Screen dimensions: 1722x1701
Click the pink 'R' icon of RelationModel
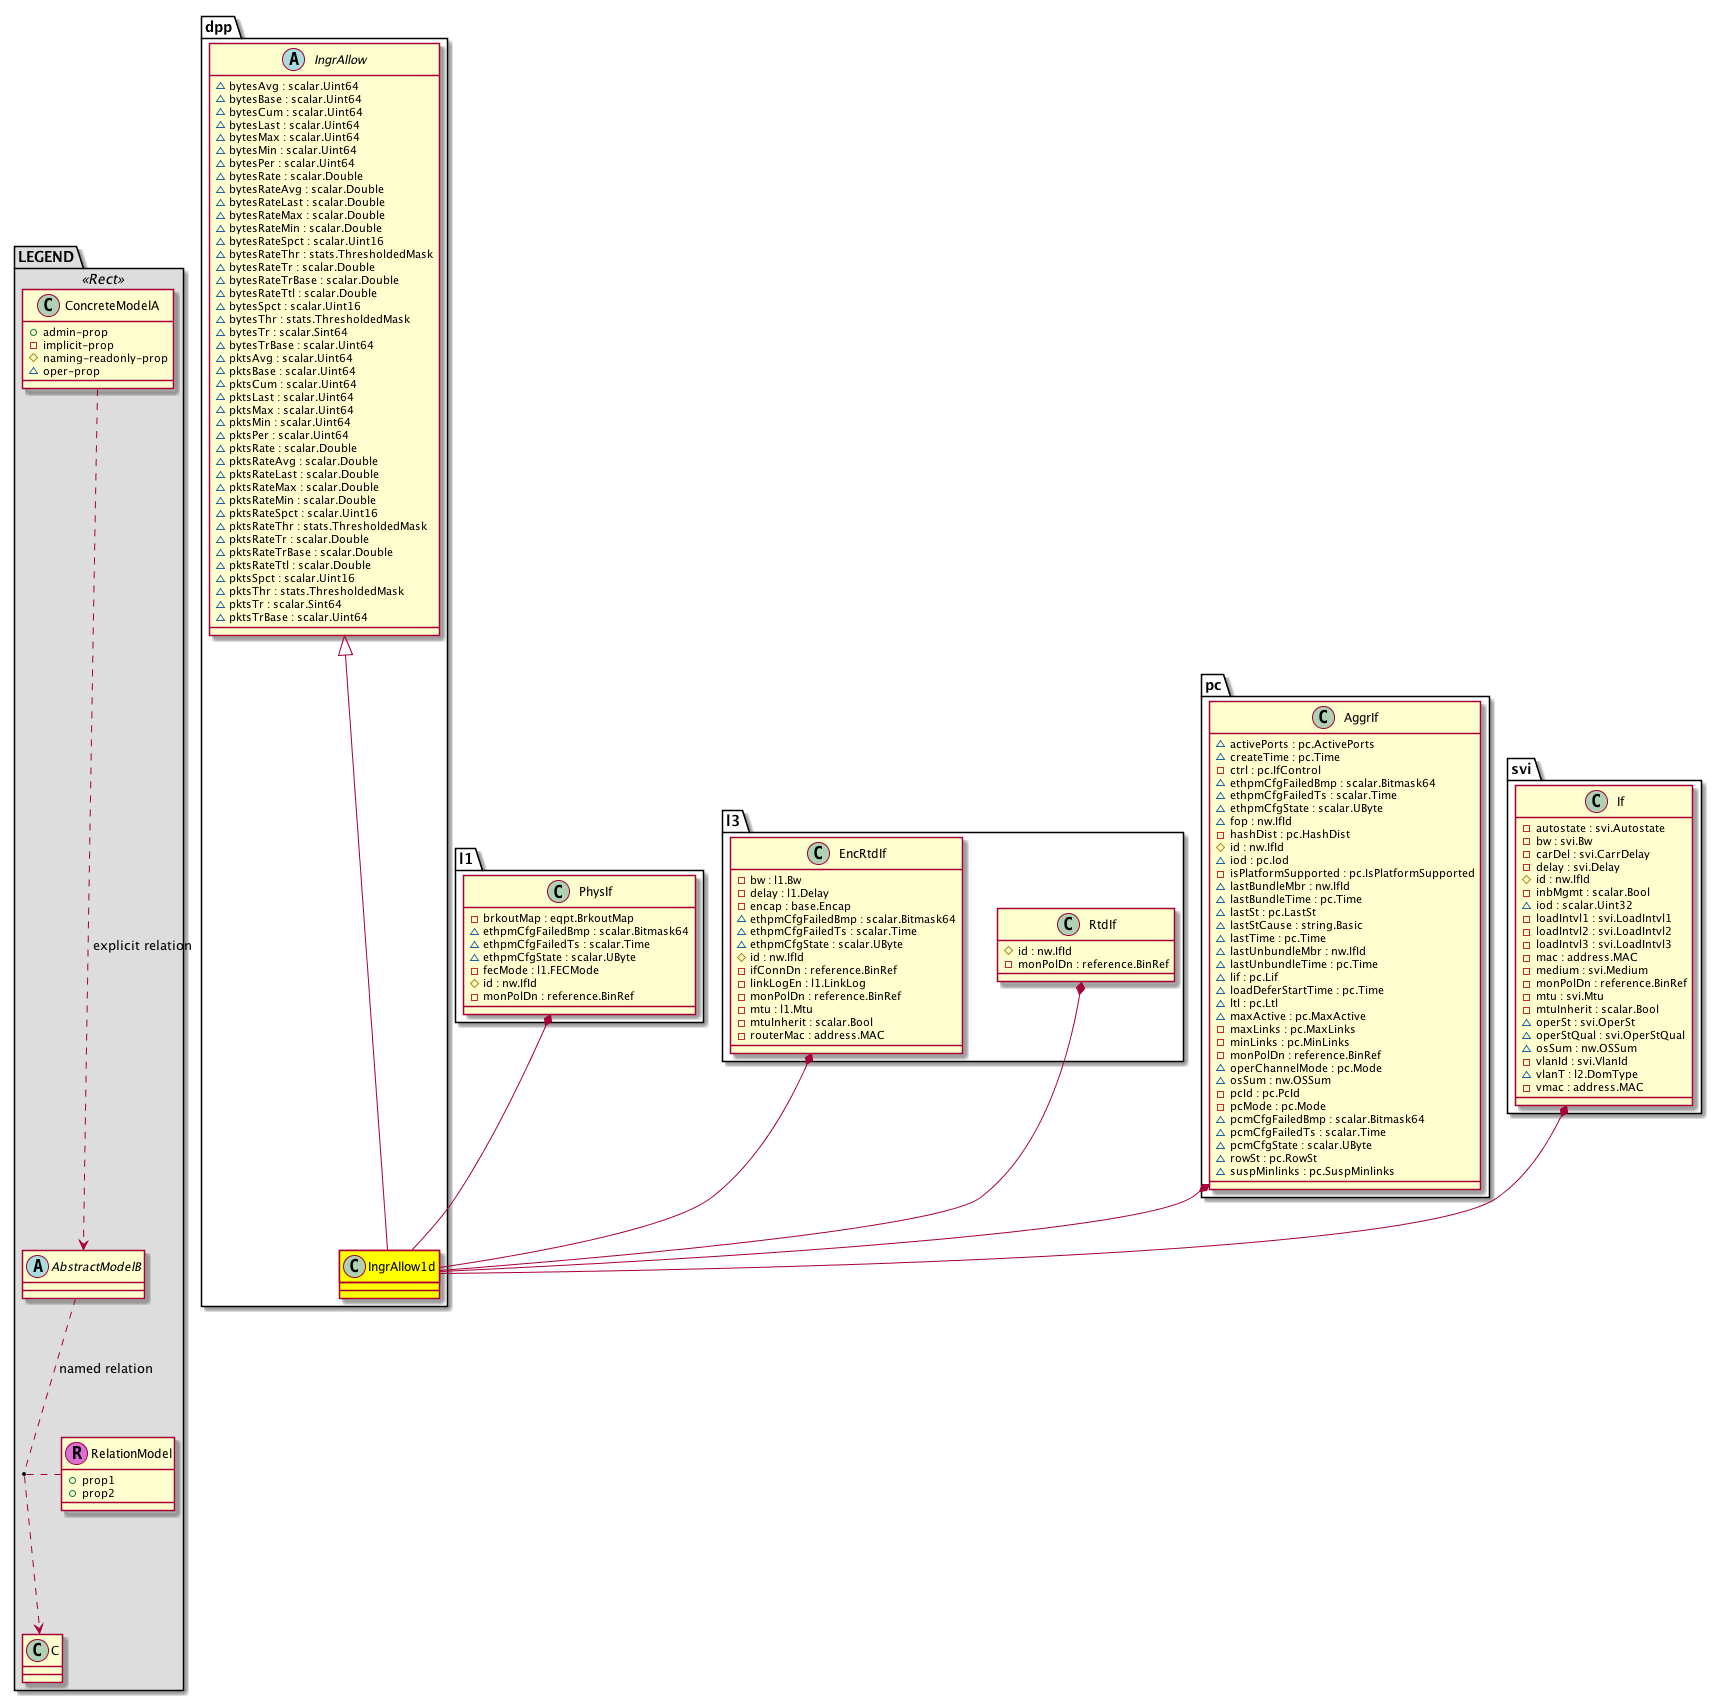coord(76,1454)
